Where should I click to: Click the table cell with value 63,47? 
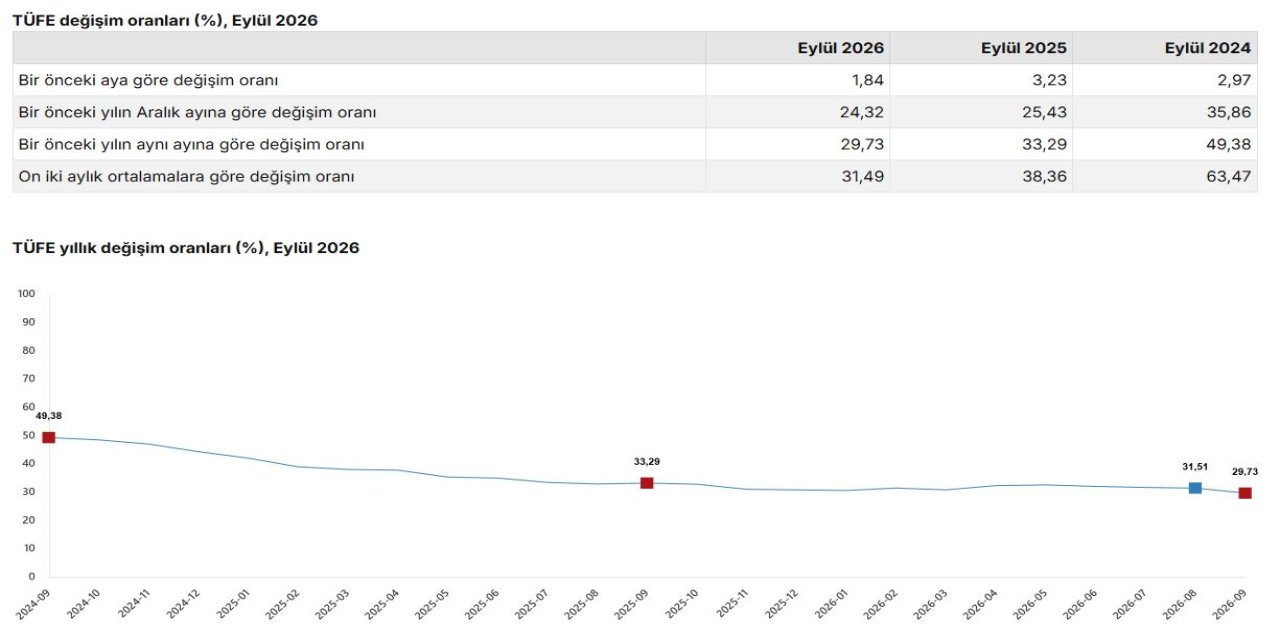tap(1165, 176)
